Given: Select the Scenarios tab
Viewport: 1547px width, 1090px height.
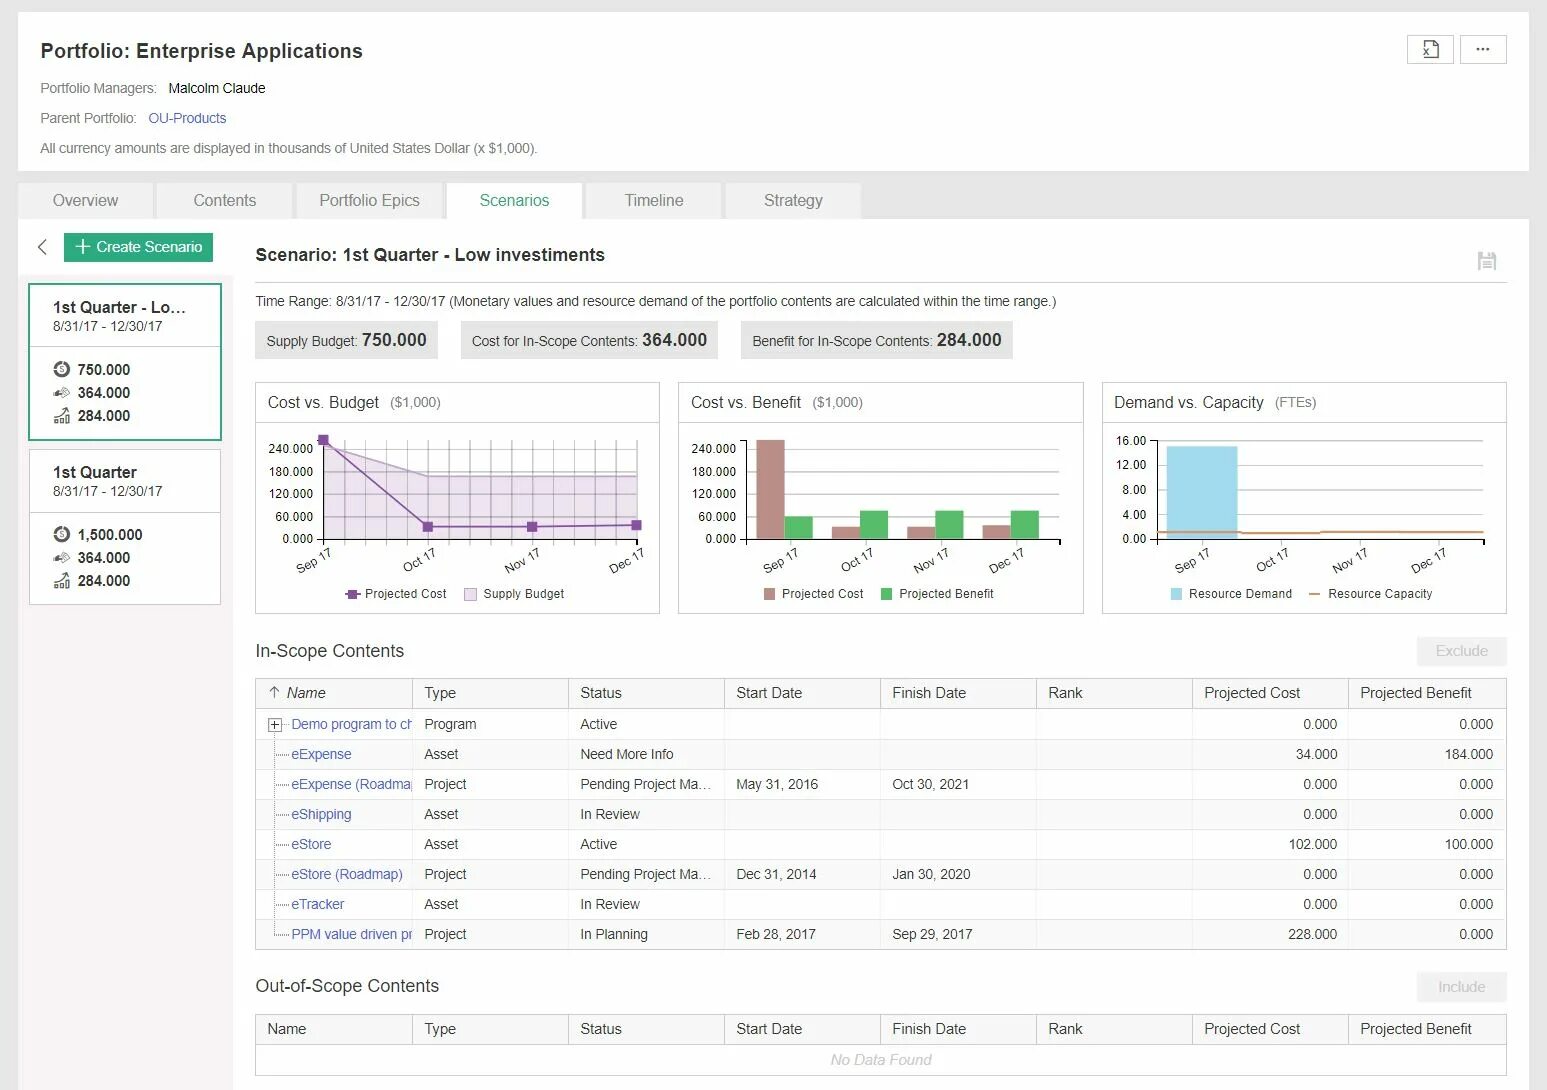Looking at the screenshot, I should click(x=514, y=200).
